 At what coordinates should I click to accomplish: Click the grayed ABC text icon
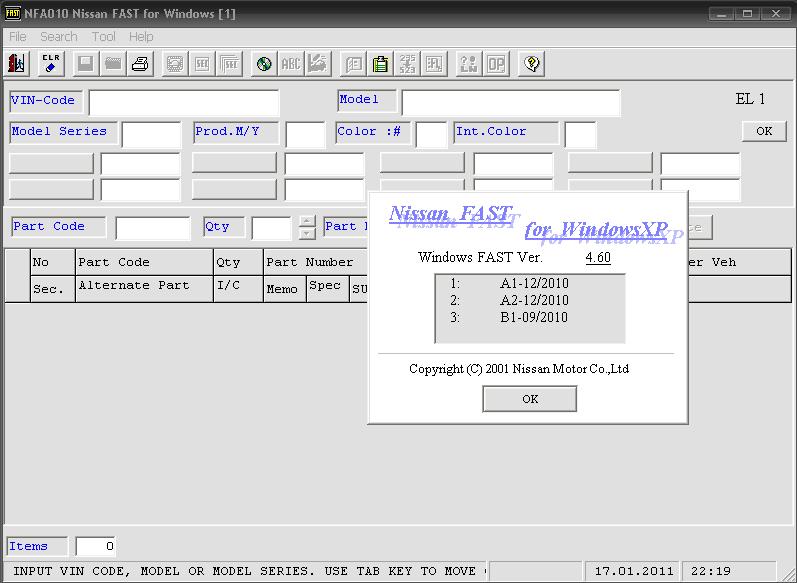pos(291,64)
